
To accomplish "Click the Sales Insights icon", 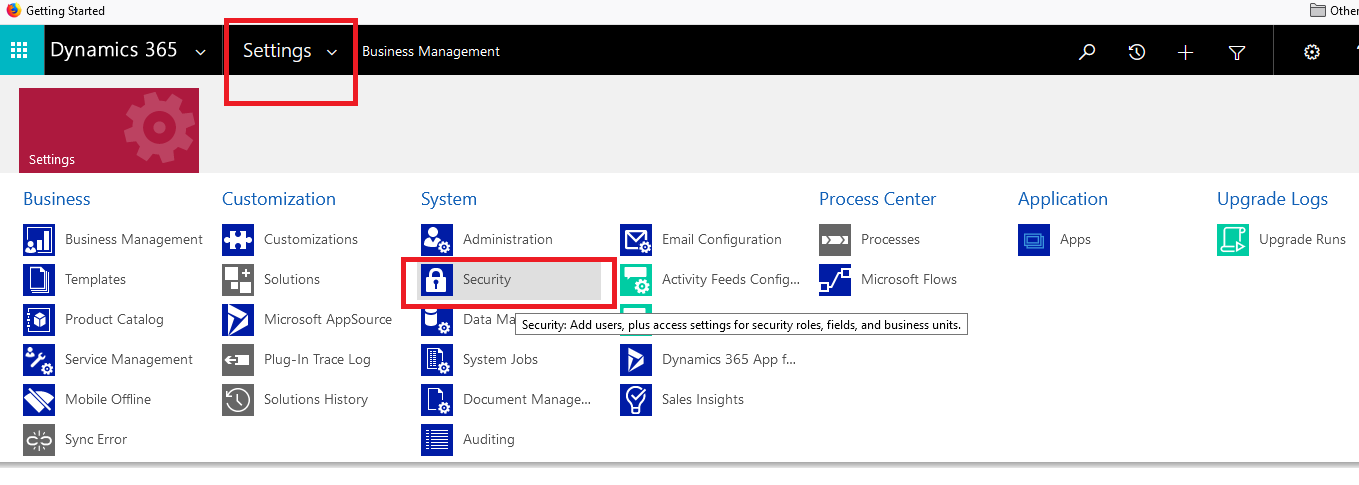I will 636,400.
